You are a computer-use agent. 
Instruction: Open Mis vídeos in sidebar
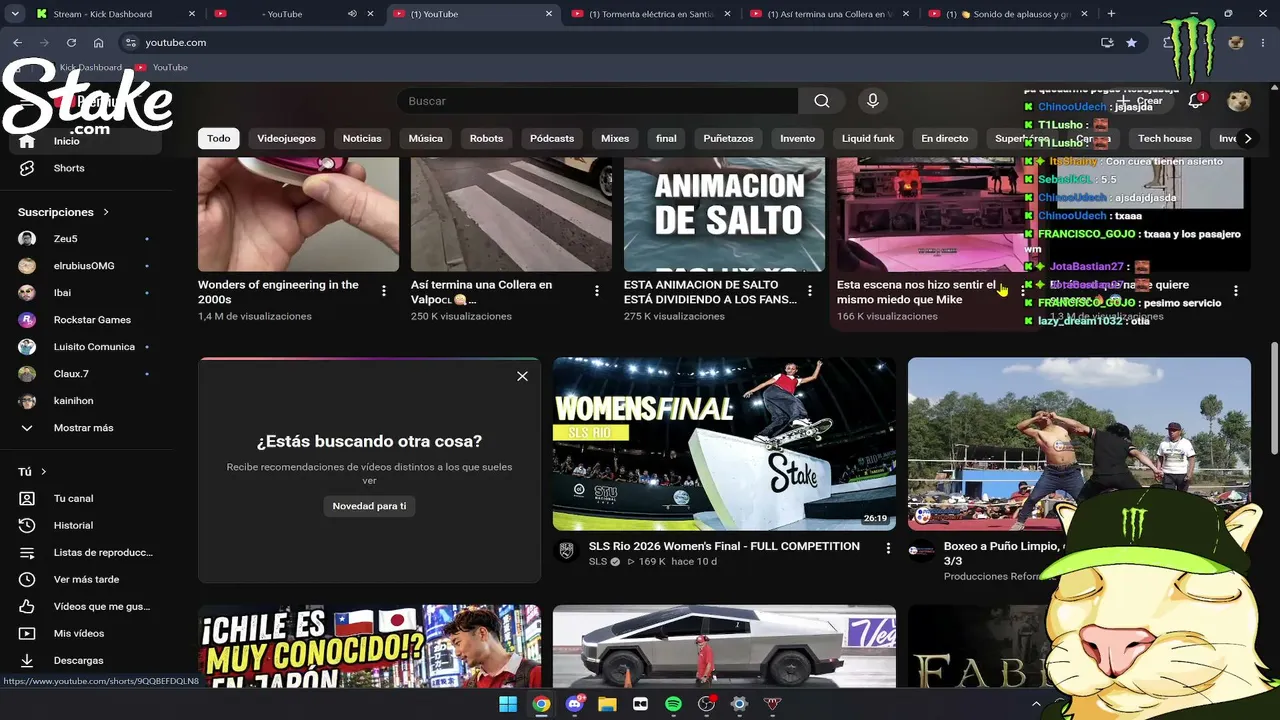pyautogui.click(x=79, y=633)
